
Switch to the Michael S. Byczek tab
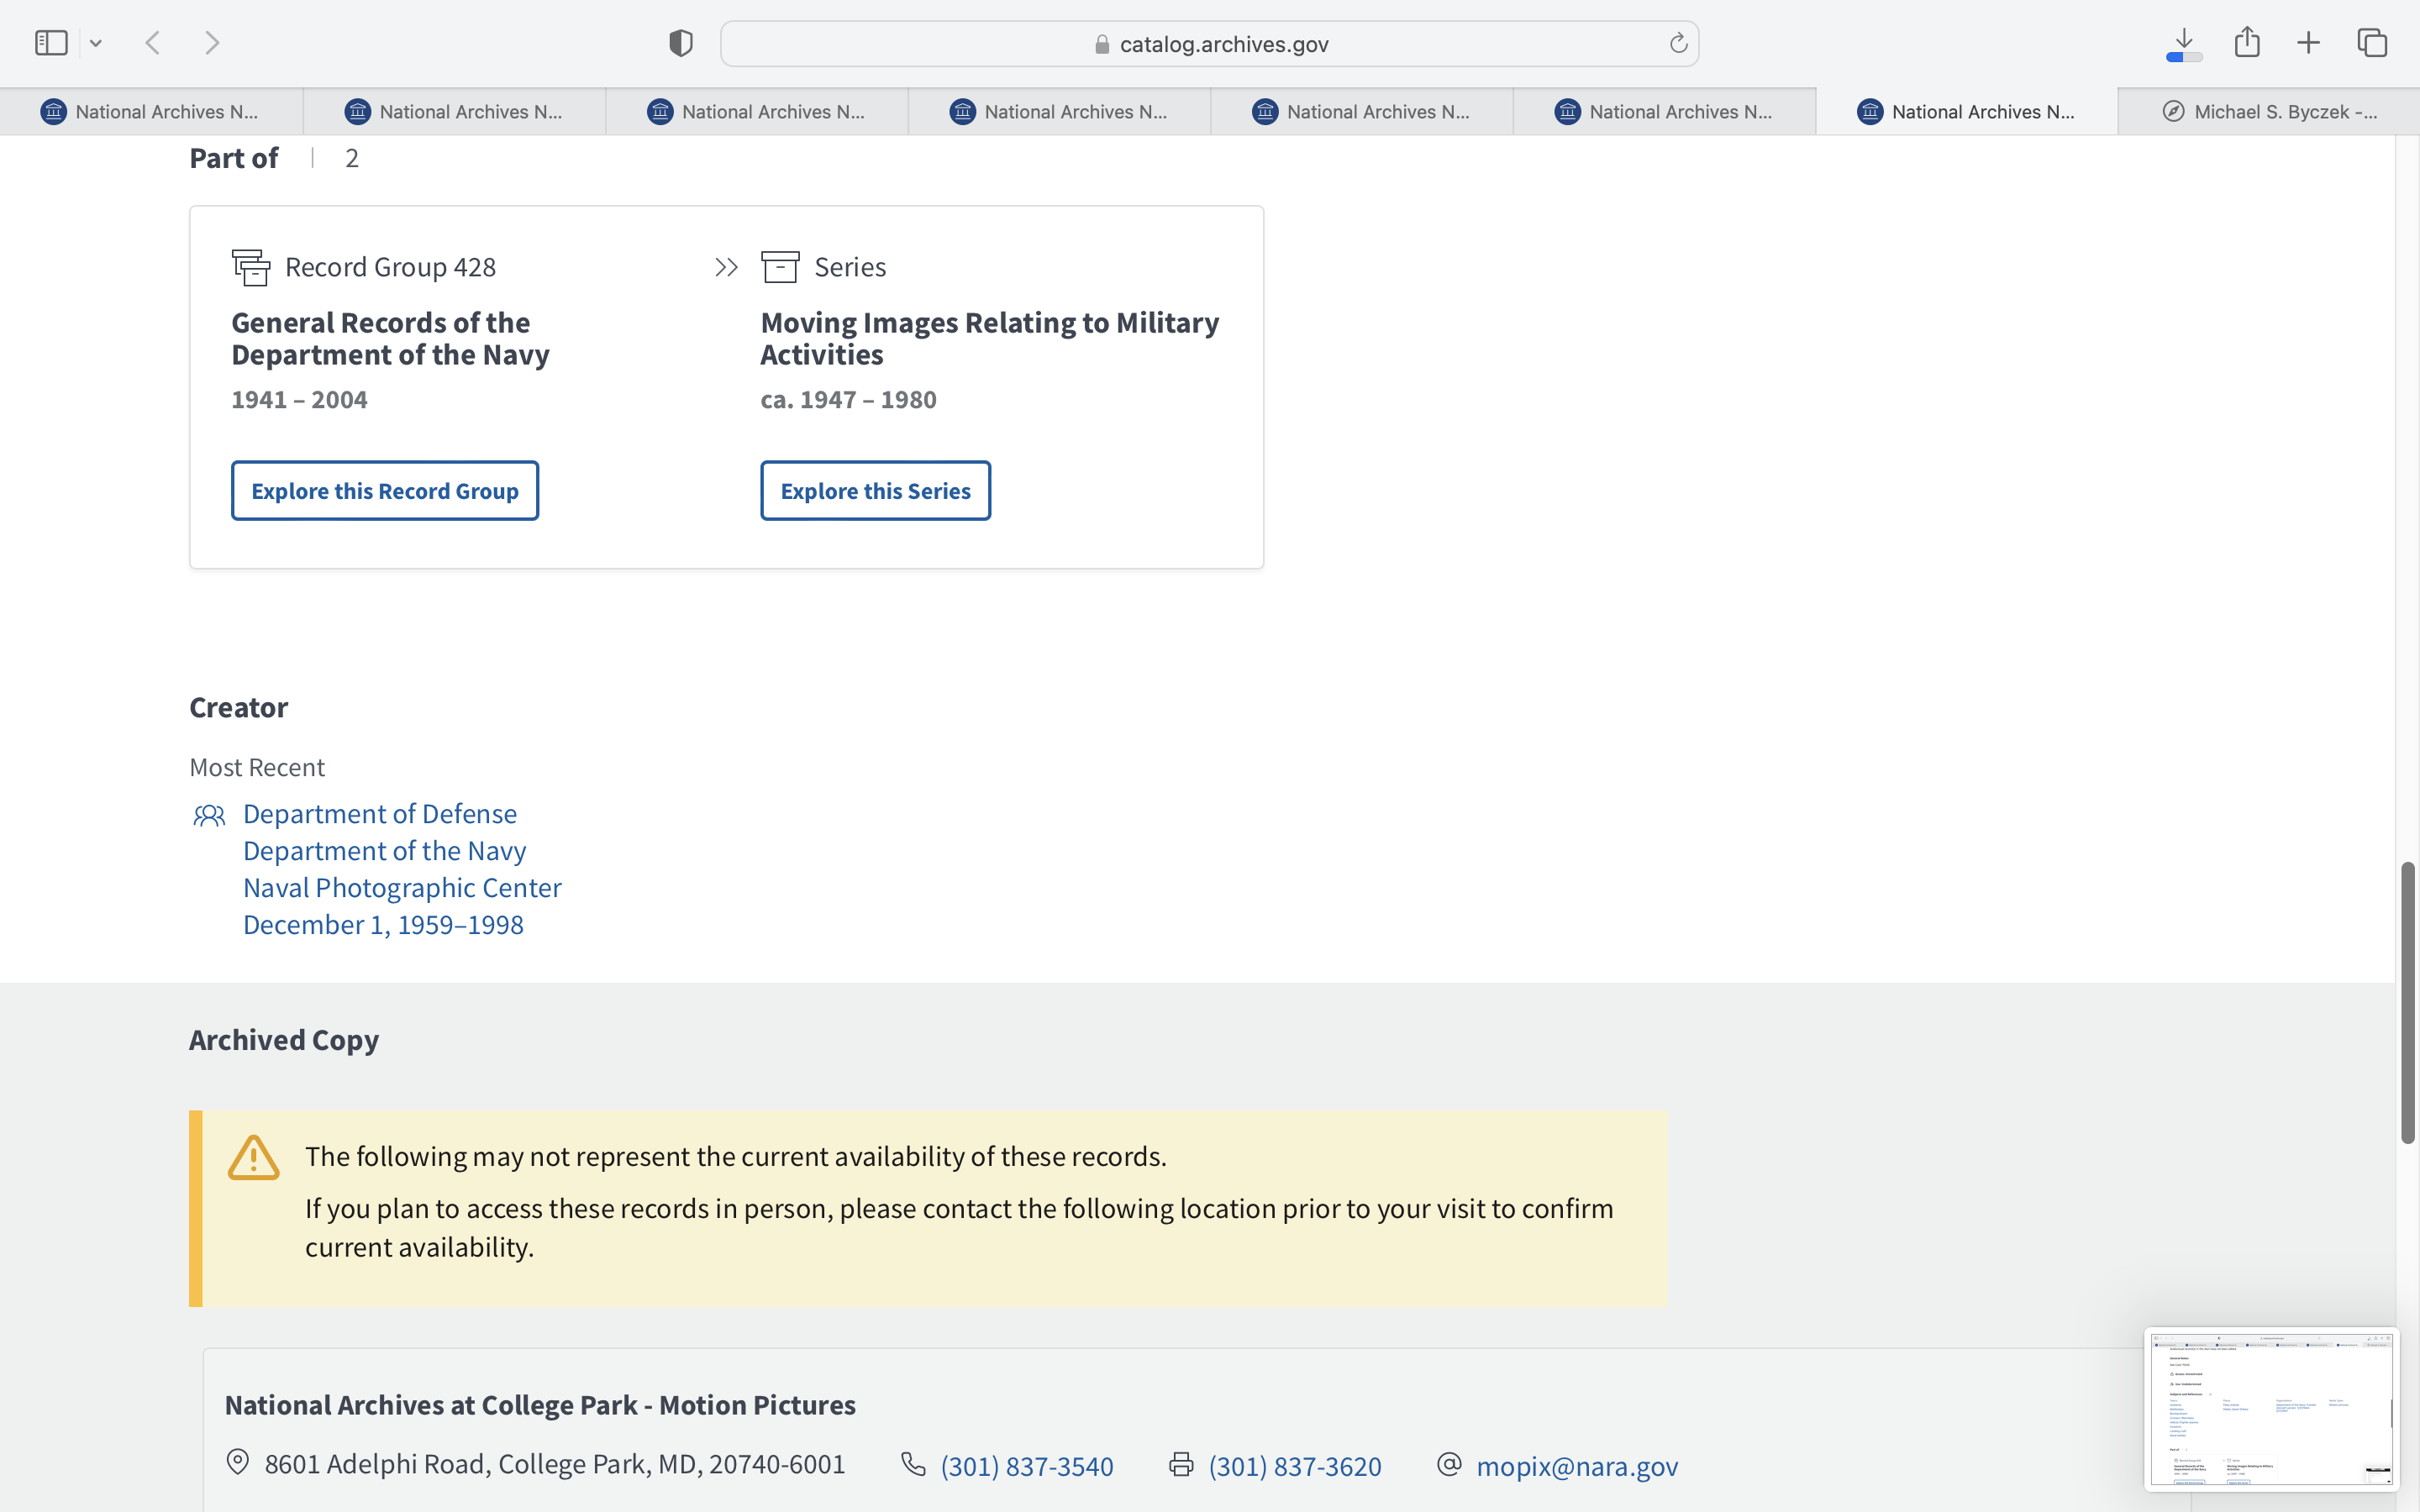[2268, 112]
